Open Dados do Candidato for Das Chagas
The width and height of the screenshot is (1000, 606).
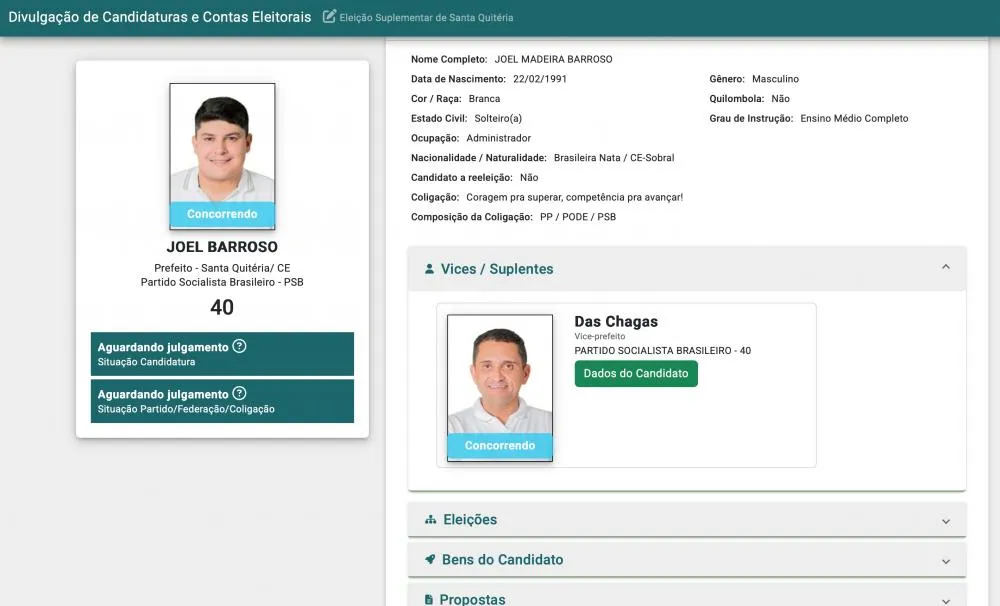click(636, 373)
